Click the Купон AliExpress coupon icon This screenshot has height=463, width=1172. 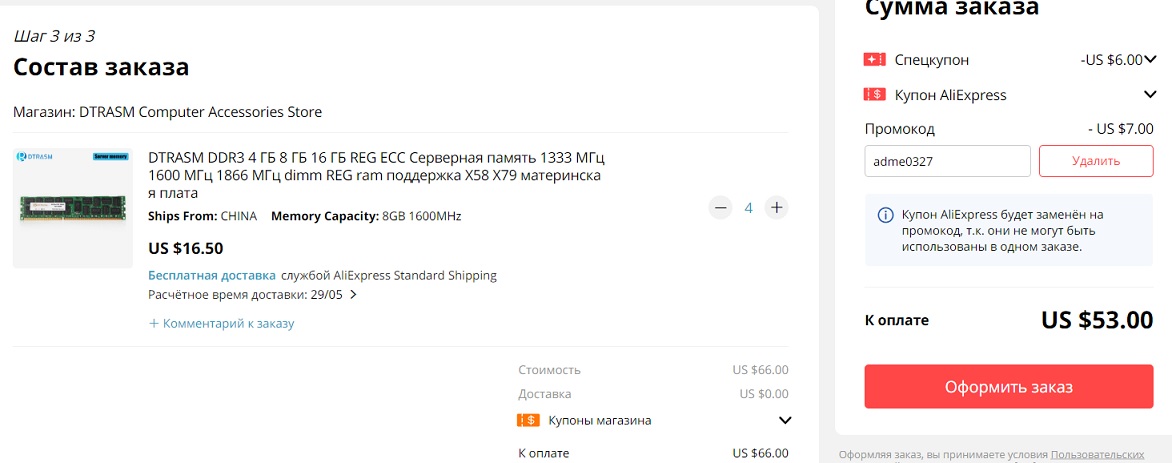pyautogui.click(x=875, y=95)
